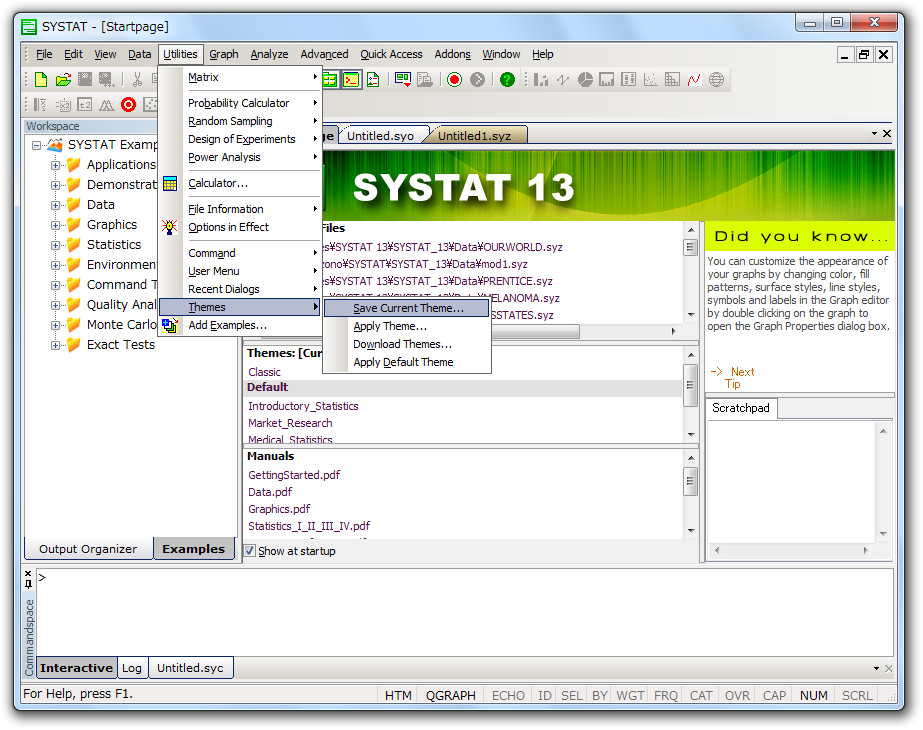Click the red target circle icon
This screenshot has height=730, width=923.
128,105
